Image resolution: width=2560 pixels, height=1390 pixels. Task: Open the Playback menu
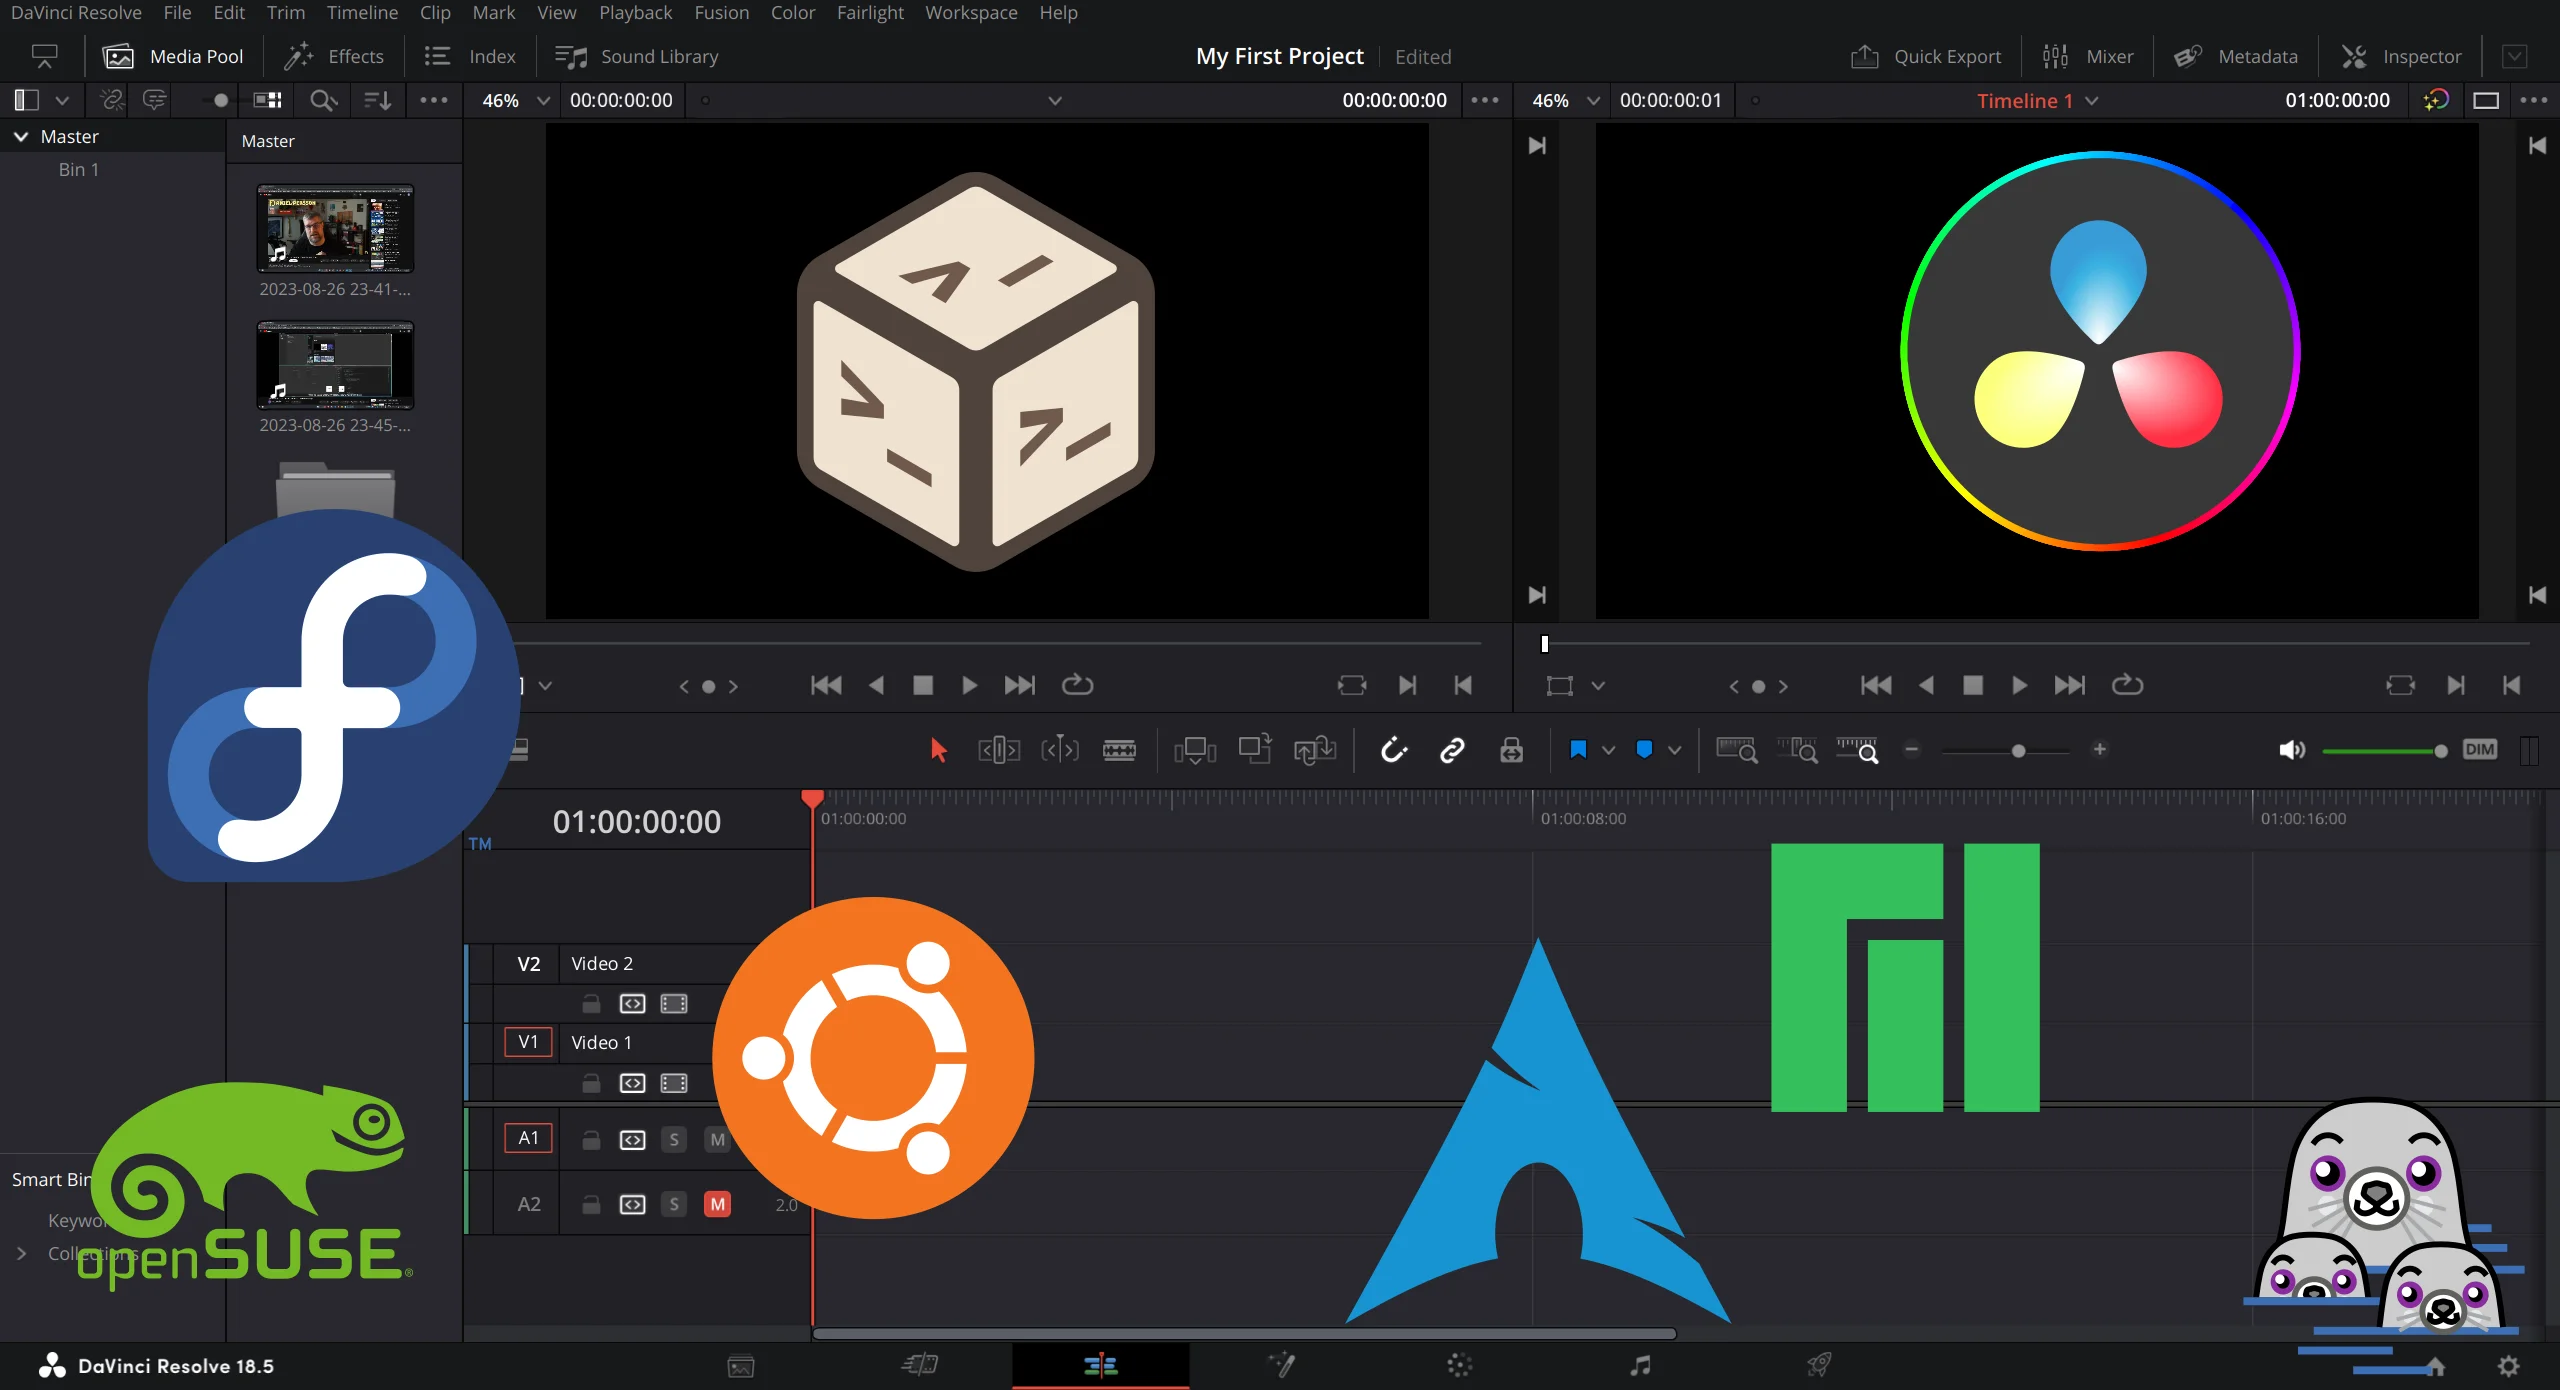coord(635,13)
